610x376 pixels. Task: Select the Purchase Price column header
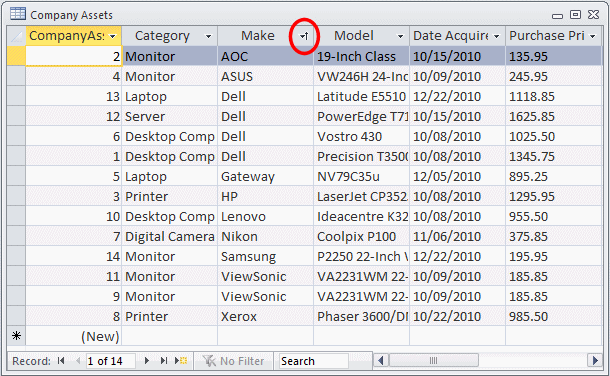click(x=554, y=36)
